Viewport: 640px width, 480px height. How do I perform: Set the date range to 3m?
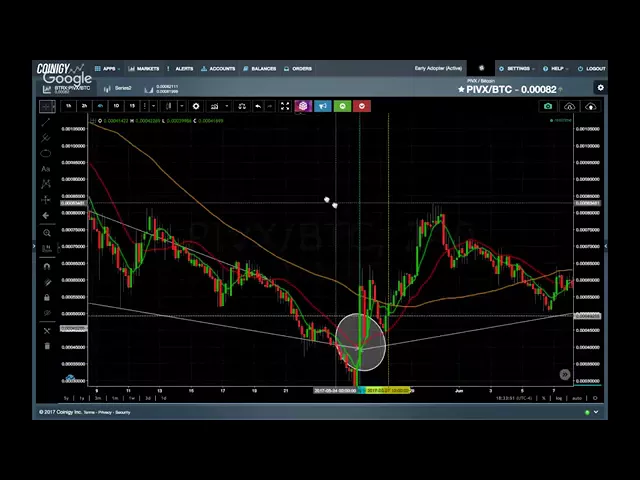point(98,398)
